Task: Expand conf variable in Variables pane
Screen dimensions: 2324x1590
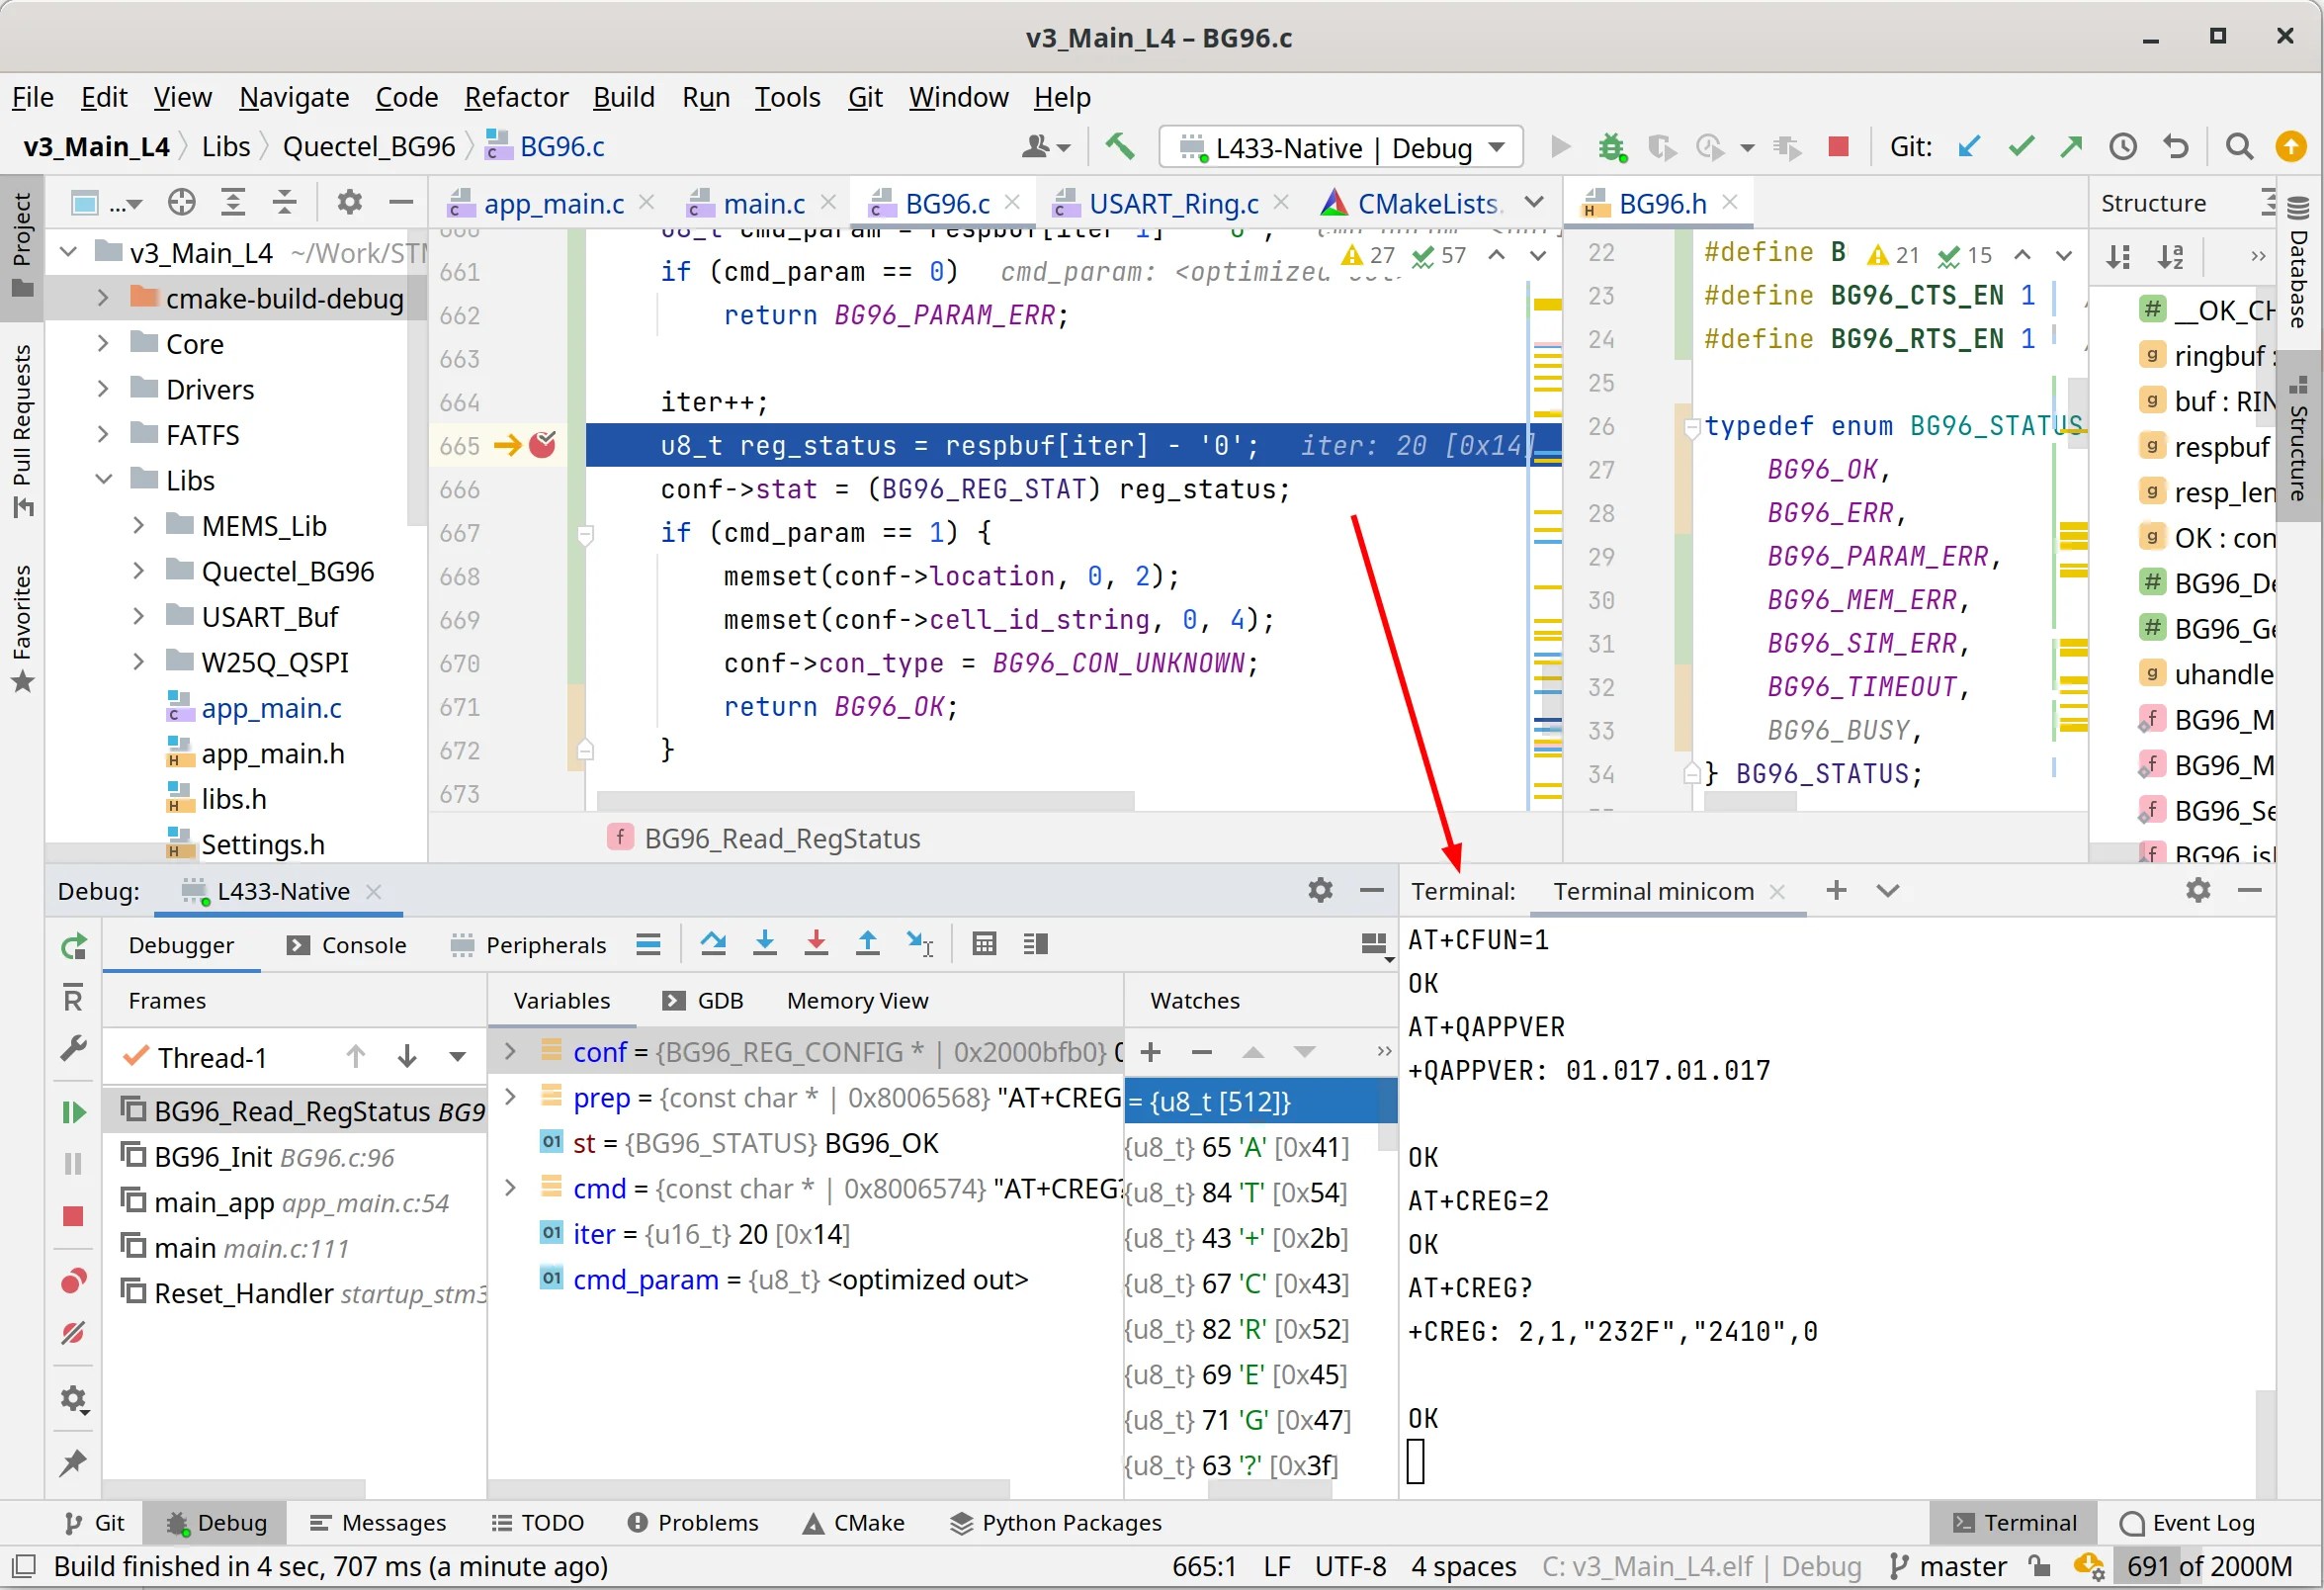Action: [510, 1051]
